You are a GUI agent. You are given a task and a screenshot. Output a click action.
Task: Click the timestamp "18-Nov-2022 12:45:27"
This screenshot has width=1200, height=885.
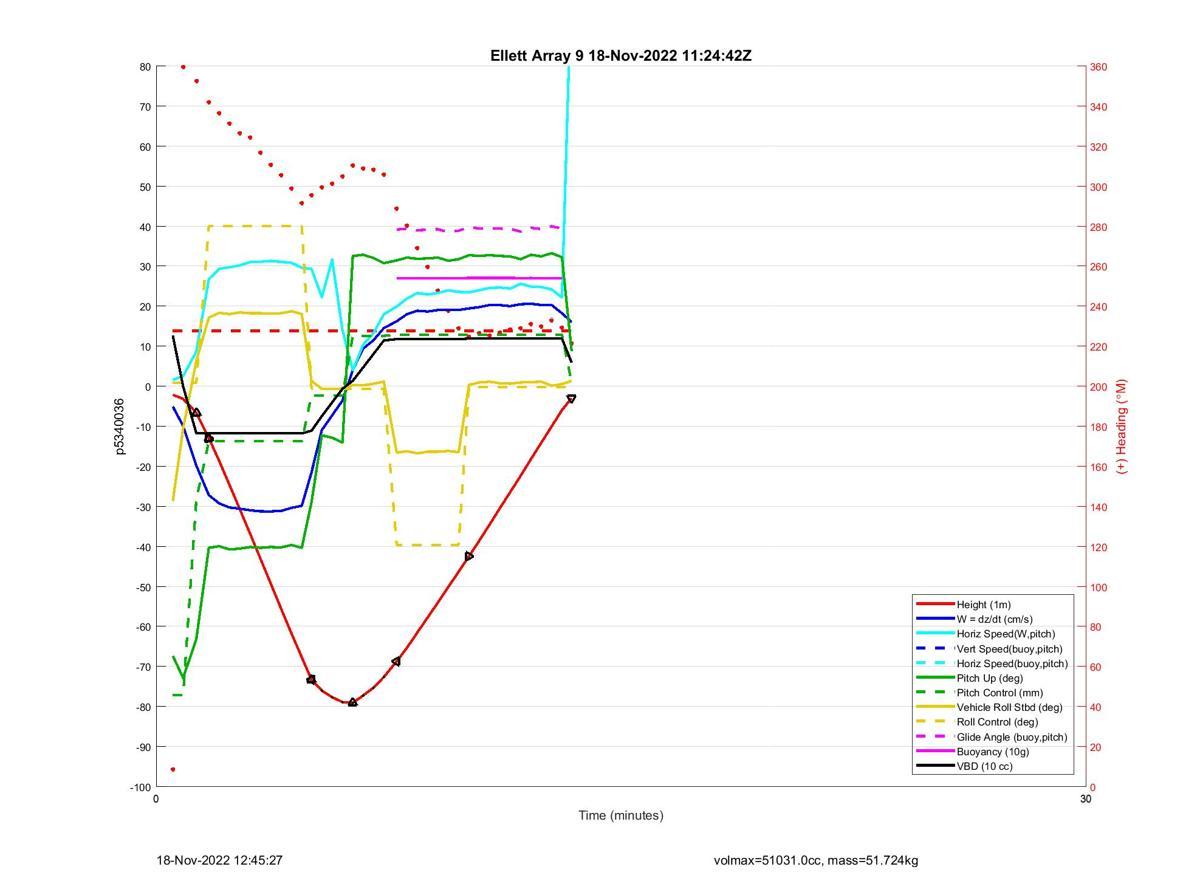click(x=219, y=861)
